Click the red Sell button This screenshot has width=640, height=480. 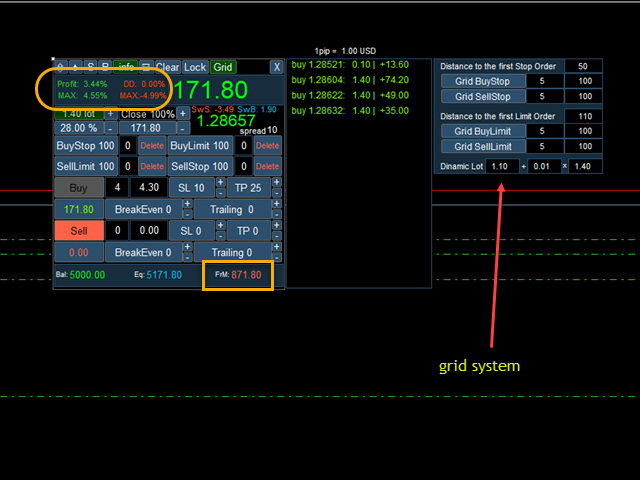tap(79, 231)
